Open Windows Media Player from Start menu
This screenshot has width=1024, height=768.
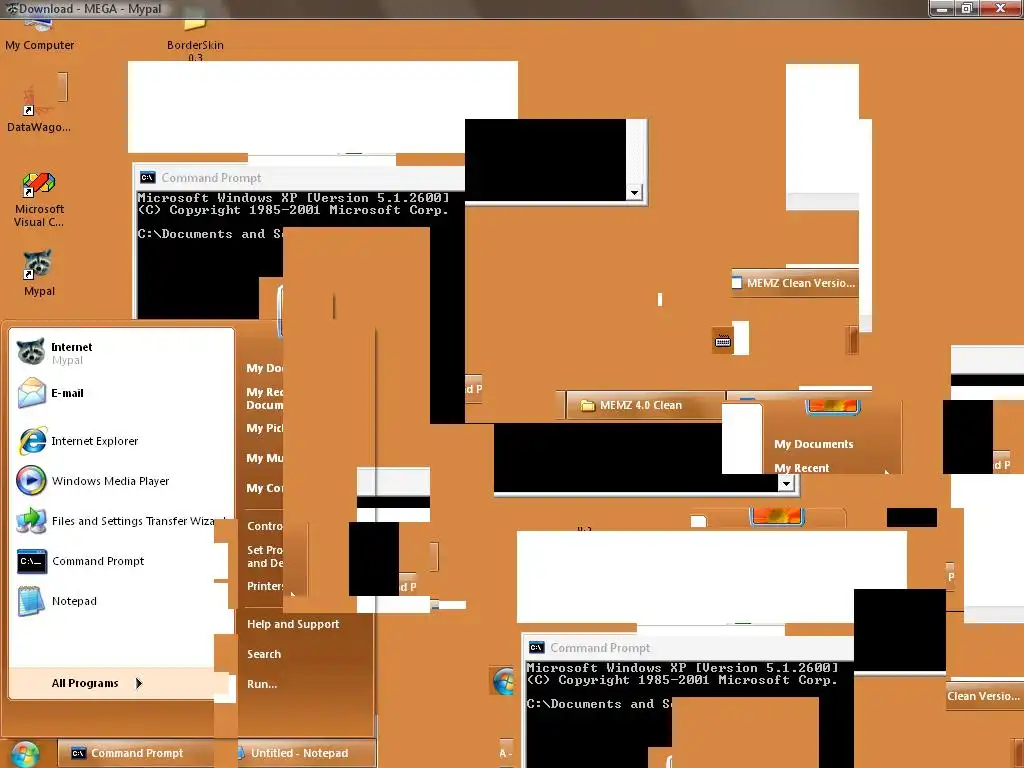110,481
